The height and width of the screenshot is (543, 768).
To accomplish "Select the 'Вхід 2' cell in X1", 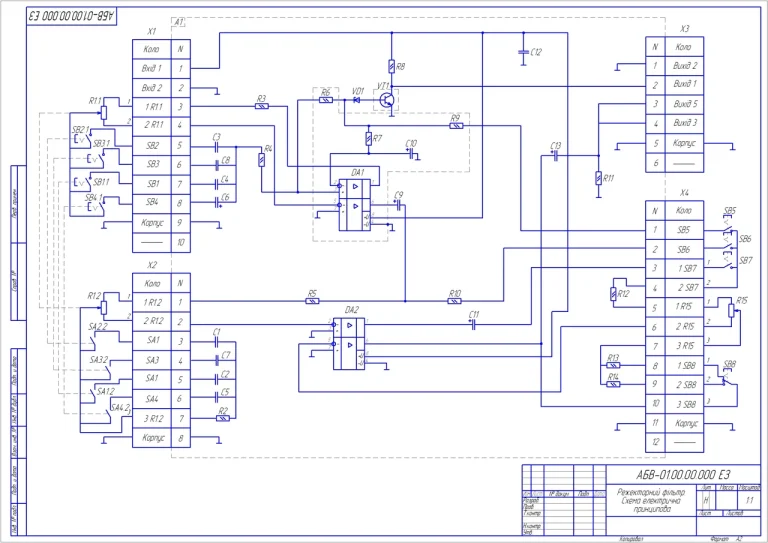I will point(152,88).
